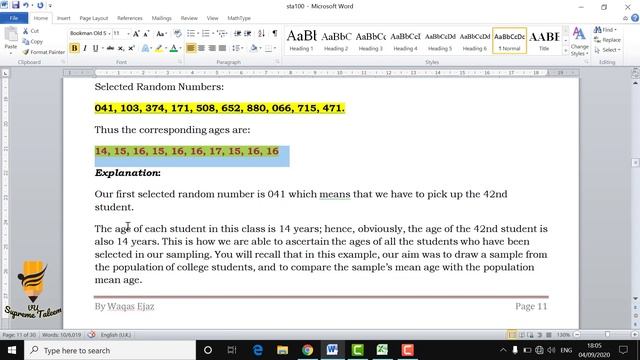Viewport: 640px width, 360px height.
Task: Copy the selection to clipboard
Action: (x=33, y=42)
